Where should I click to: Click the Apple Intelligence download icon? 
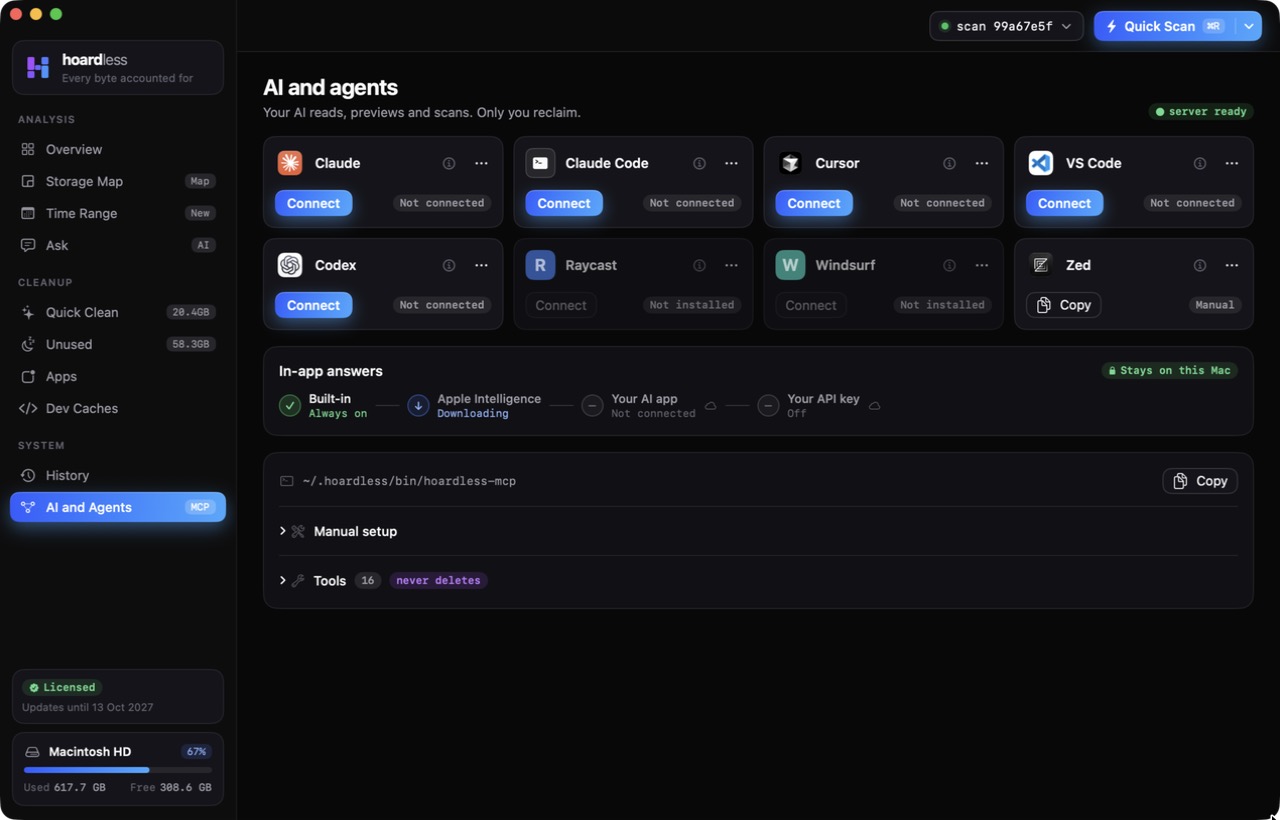pos(418,405)
